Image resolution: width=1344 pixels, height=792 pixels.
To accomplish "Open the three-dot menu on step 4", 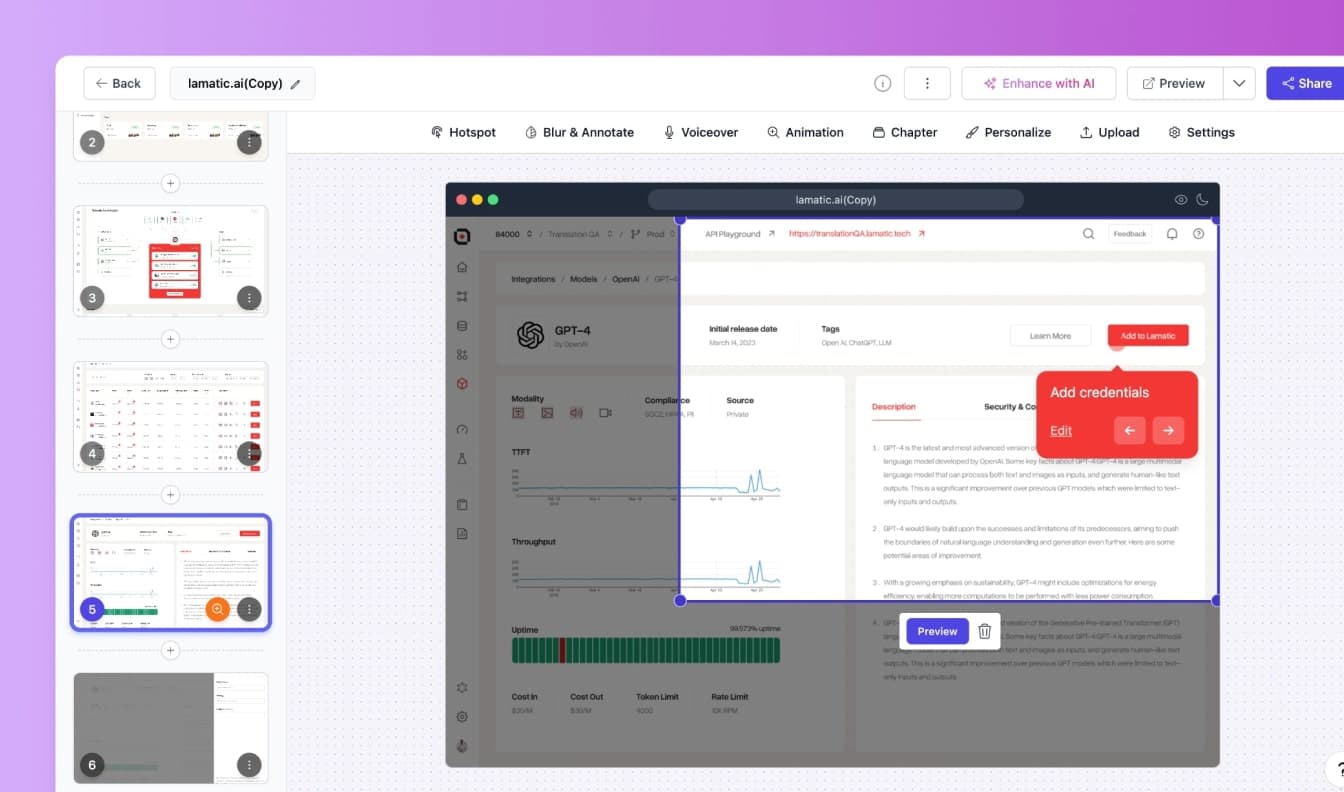I will (x=249, y=453).
